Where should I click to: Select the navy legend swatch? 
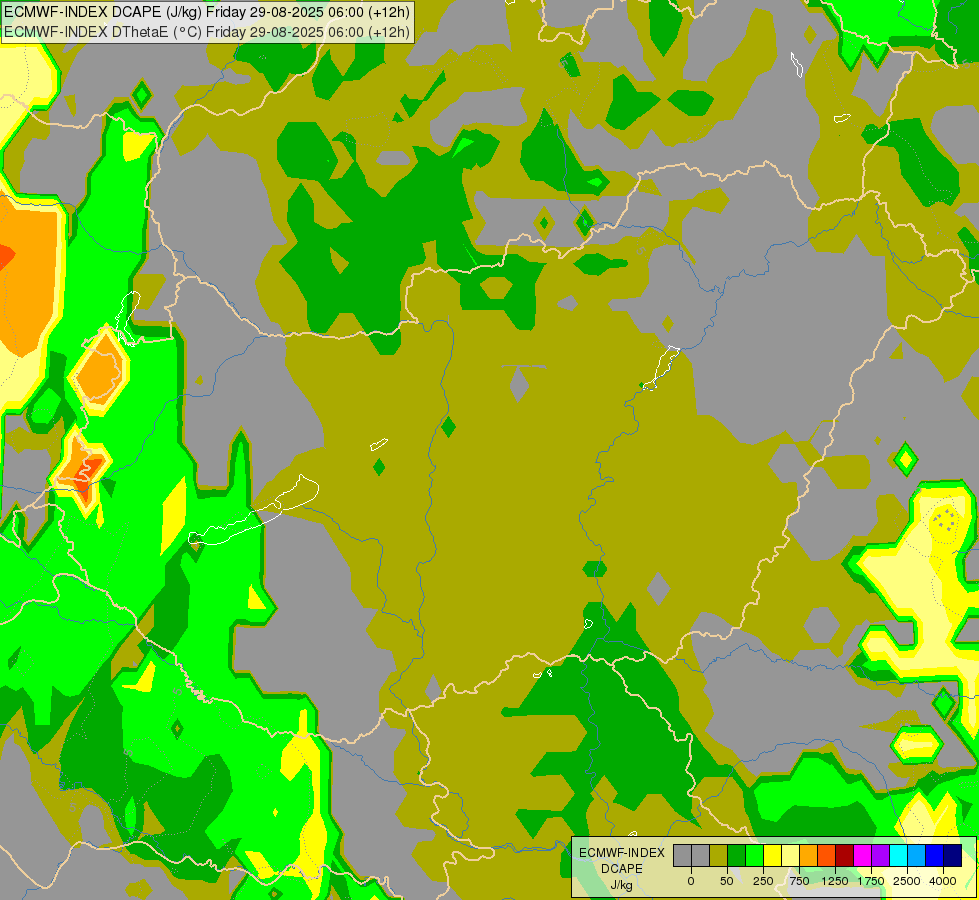953,855
